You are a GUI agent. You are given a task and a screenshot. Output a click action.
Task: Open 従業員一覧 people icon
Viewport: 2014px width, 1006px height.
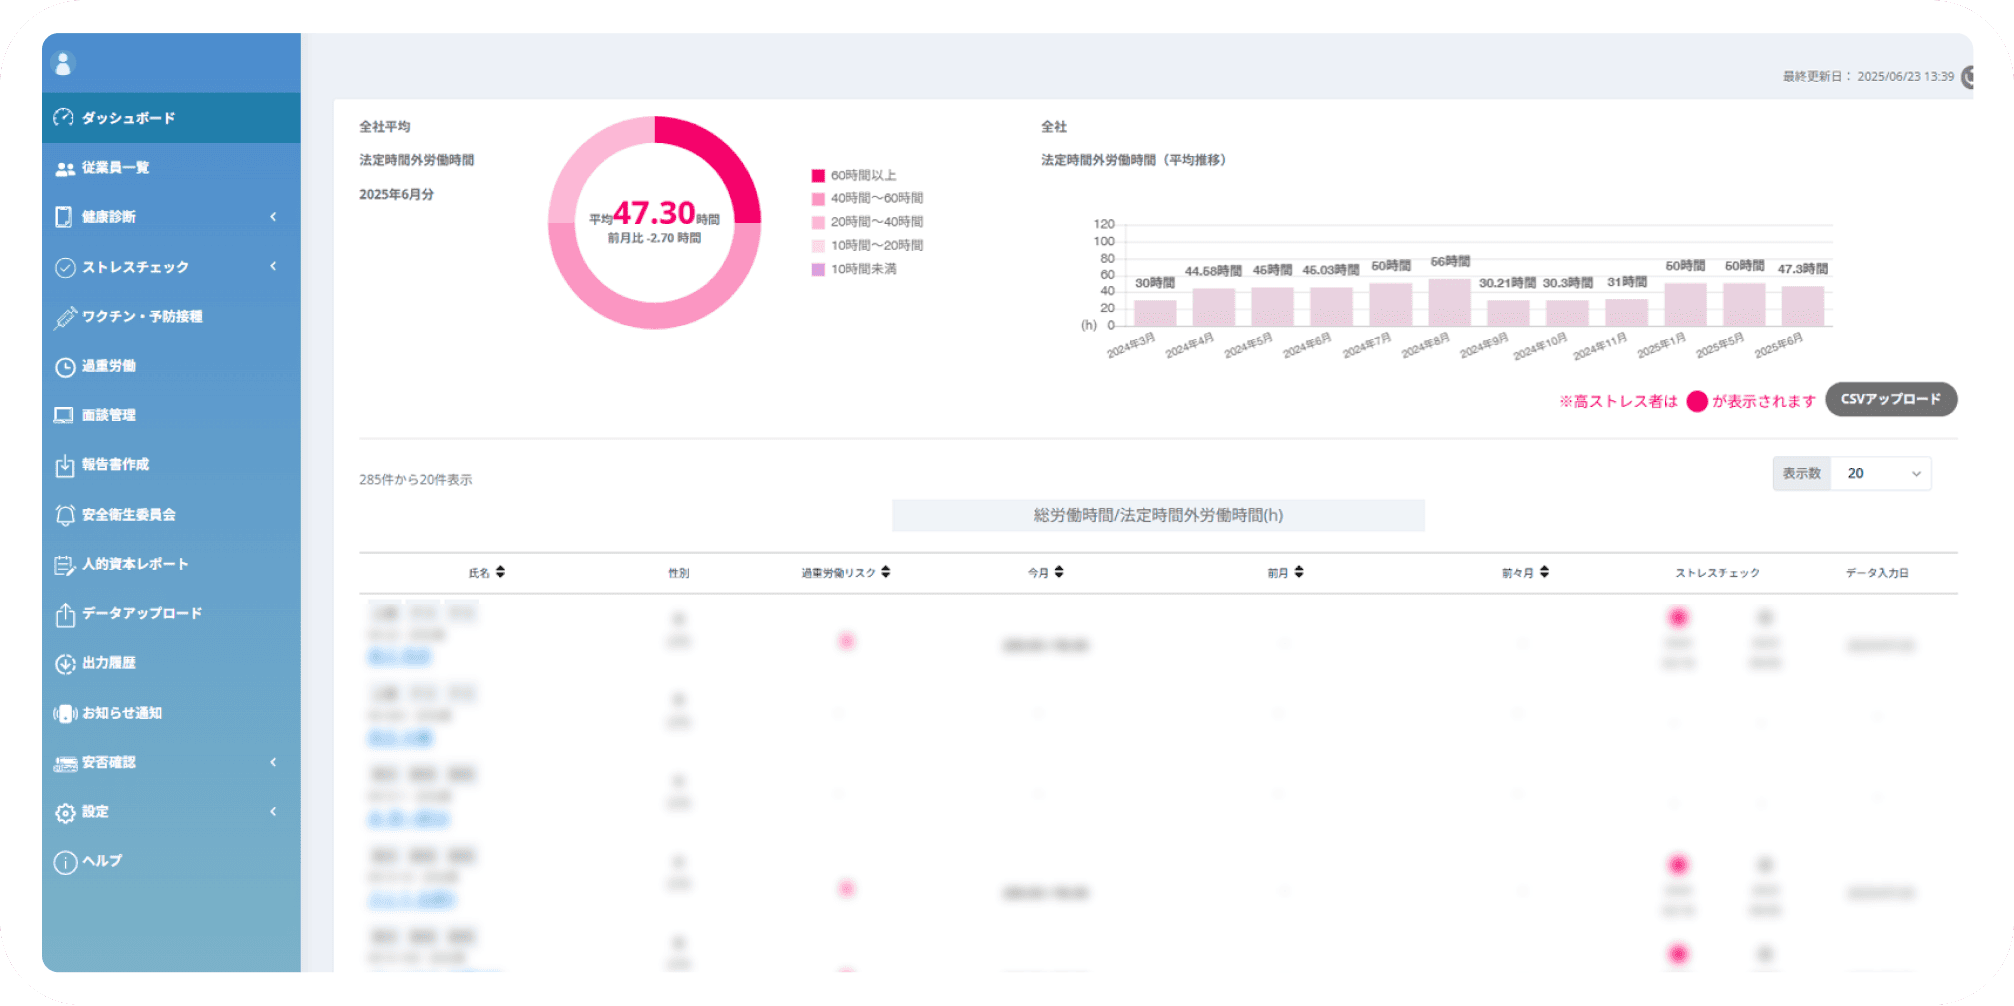click(65, 168)
